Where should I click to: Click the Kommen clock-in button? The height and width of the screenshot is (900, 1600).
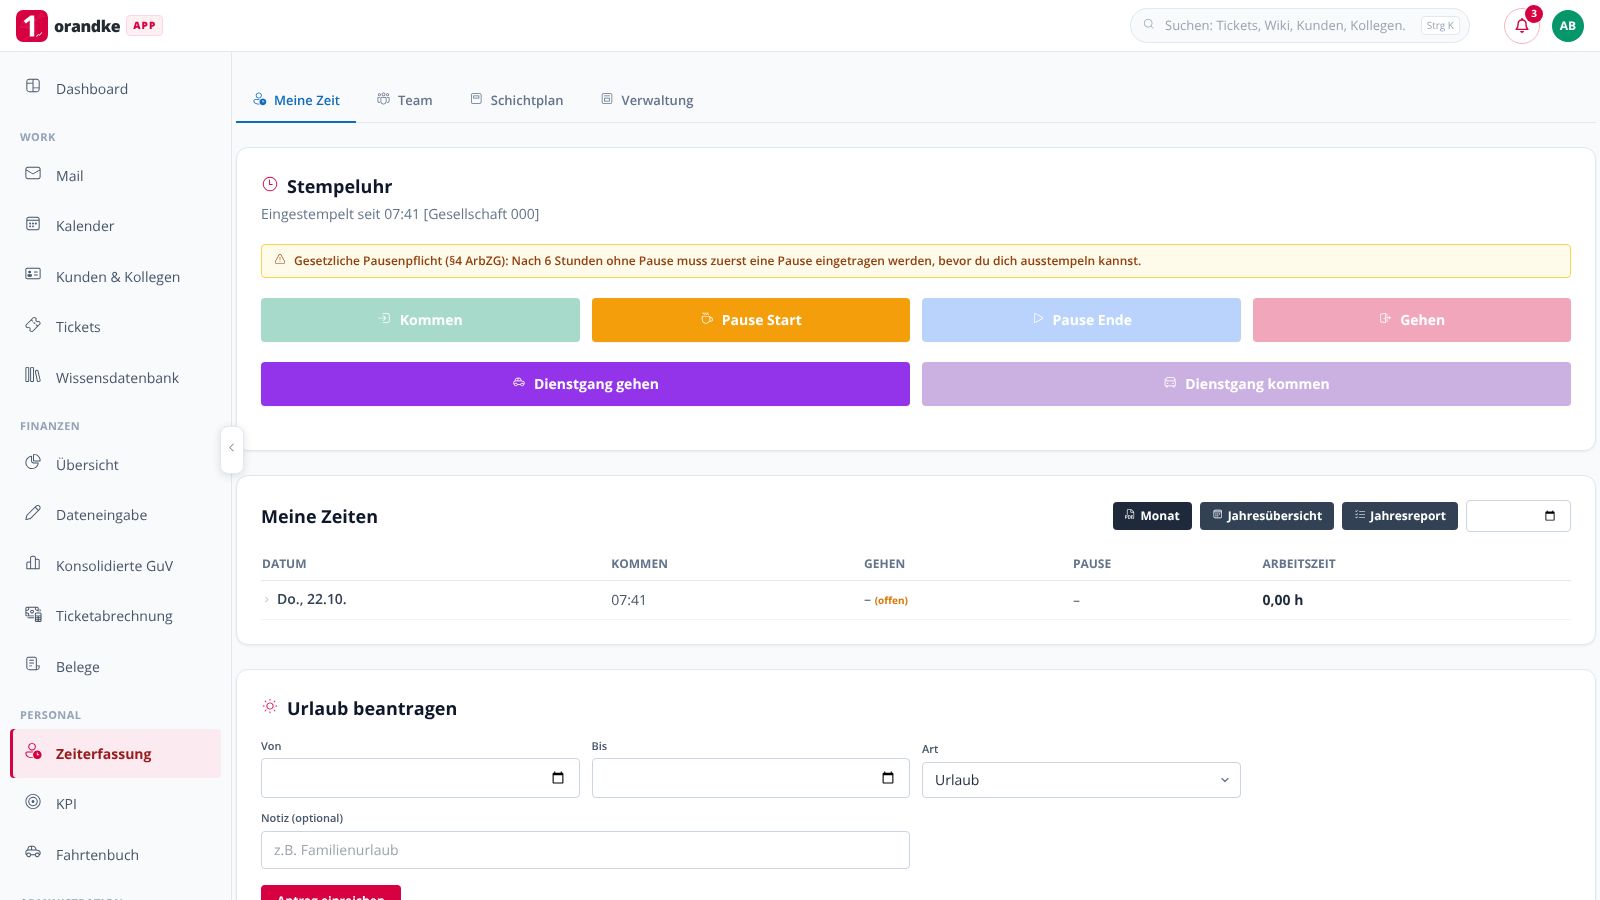(x=420, y=320)
